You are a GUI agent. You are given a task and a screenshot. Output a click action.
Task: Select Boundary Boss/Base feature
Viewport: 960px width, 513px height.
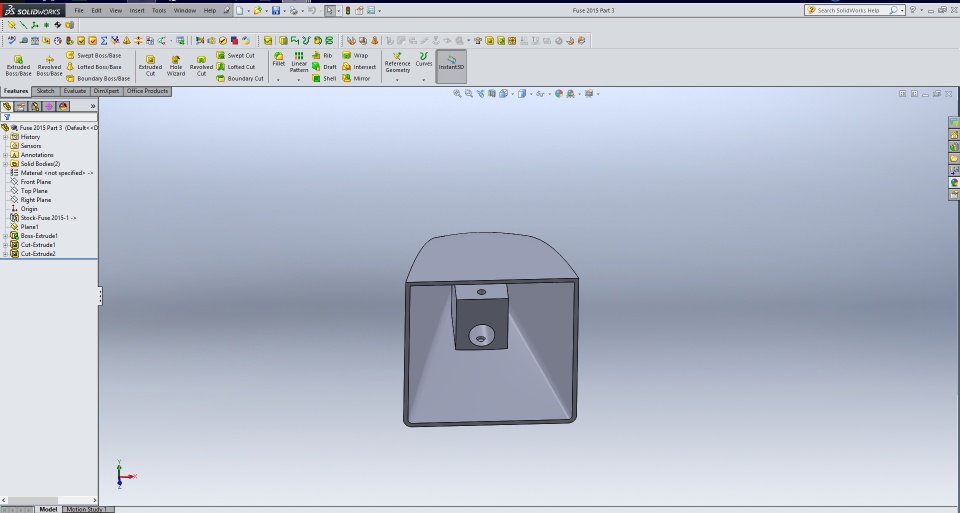tap(97, 78)
